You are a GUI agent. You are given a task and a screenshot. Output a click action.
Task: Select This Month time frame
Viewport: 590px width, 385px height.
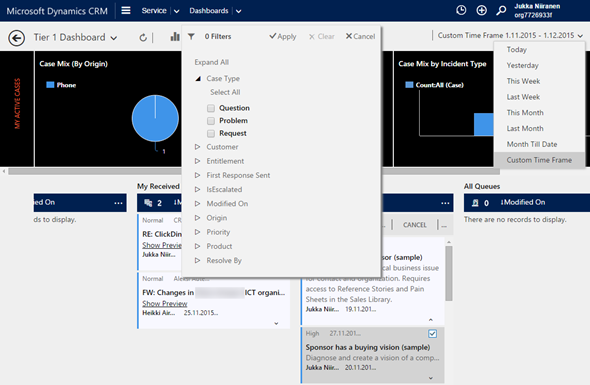coord(525,113)
